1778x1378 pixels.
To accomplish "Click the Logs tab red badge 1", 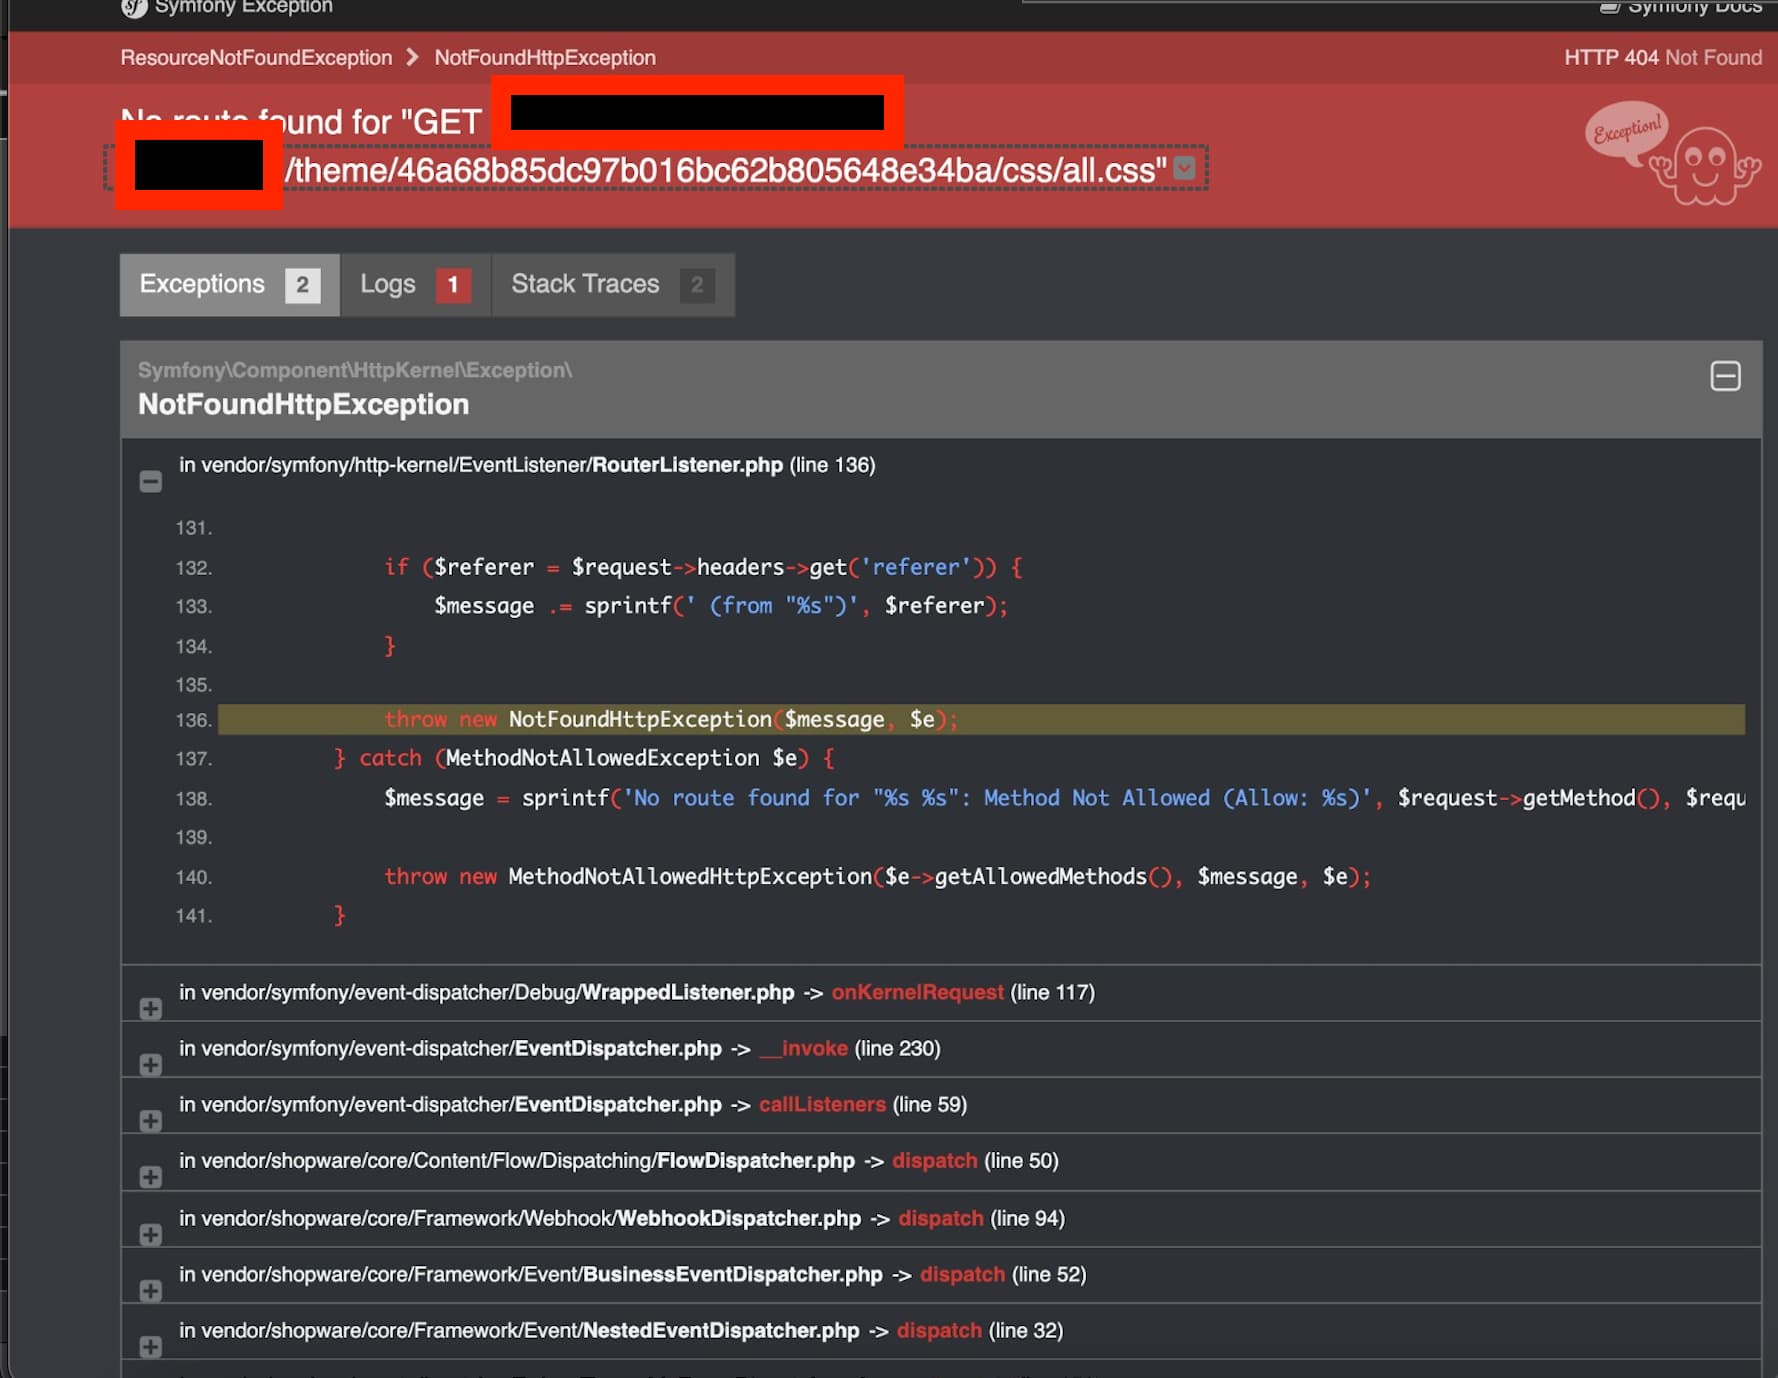I will point(453,285).
